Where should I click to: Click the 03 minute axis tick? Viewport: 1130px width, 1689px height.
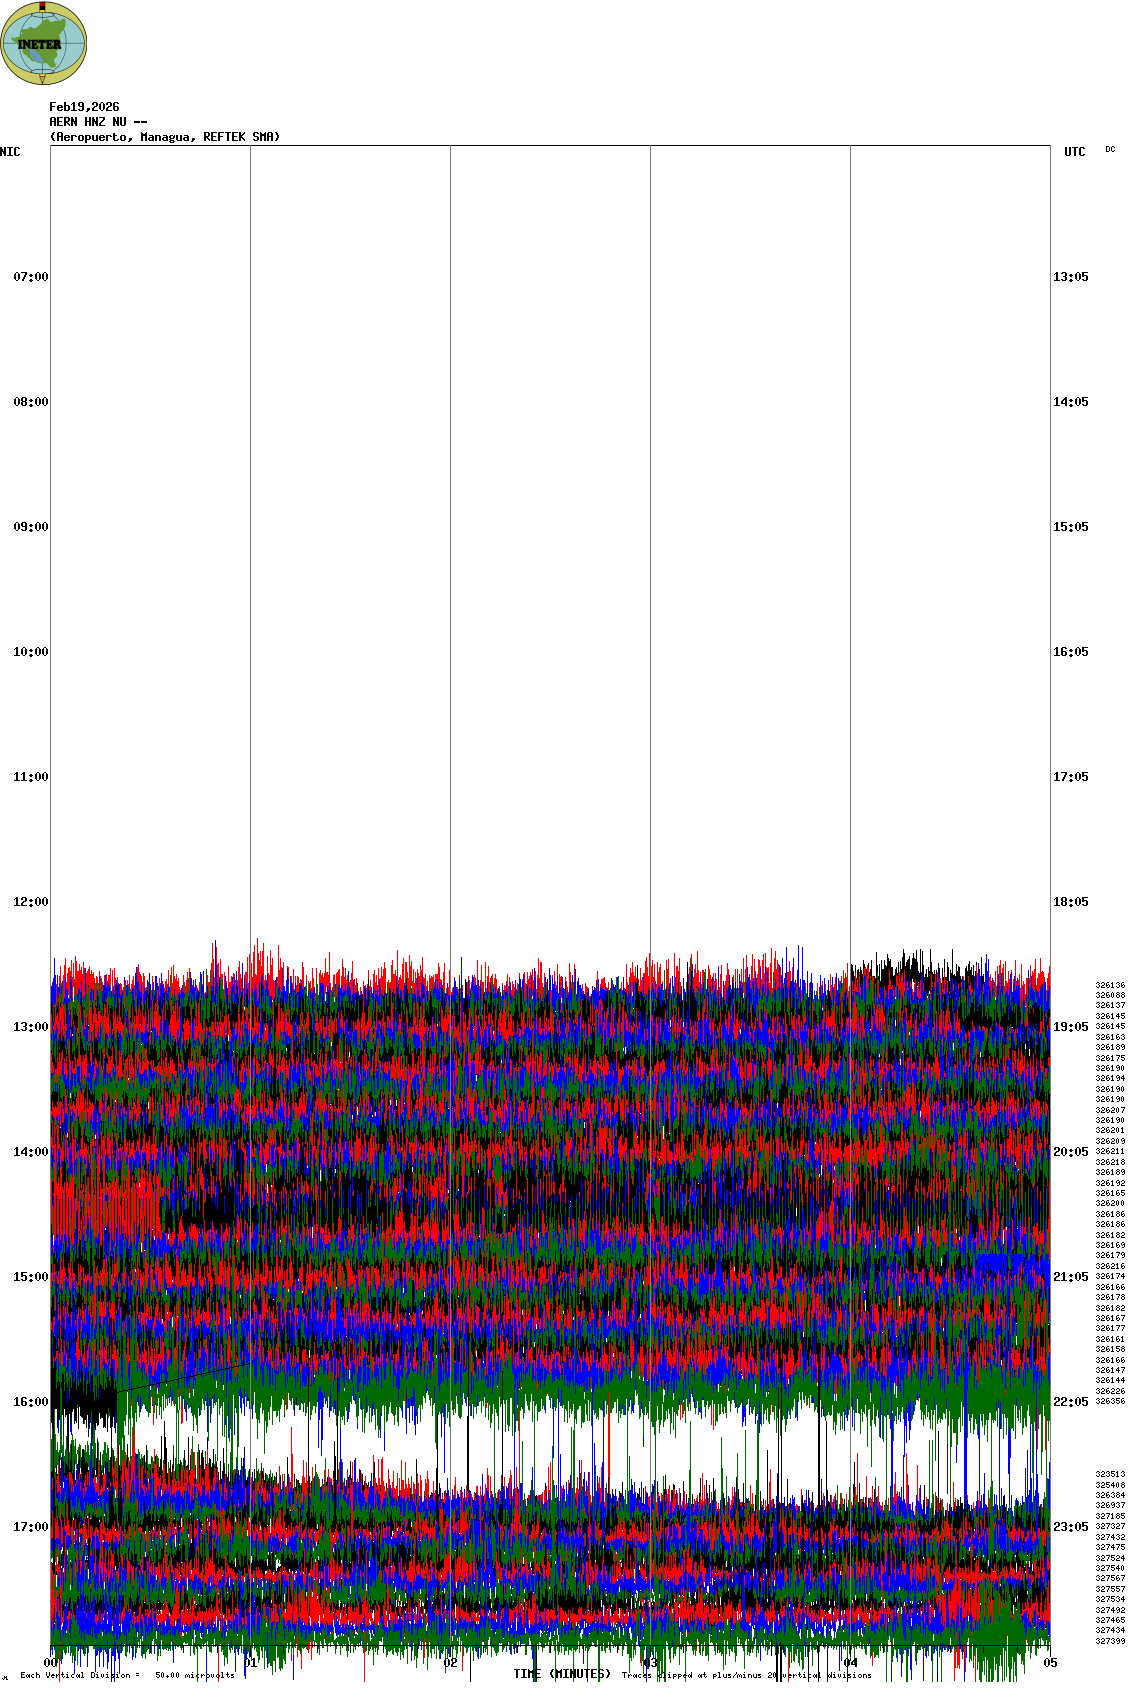649,1664
